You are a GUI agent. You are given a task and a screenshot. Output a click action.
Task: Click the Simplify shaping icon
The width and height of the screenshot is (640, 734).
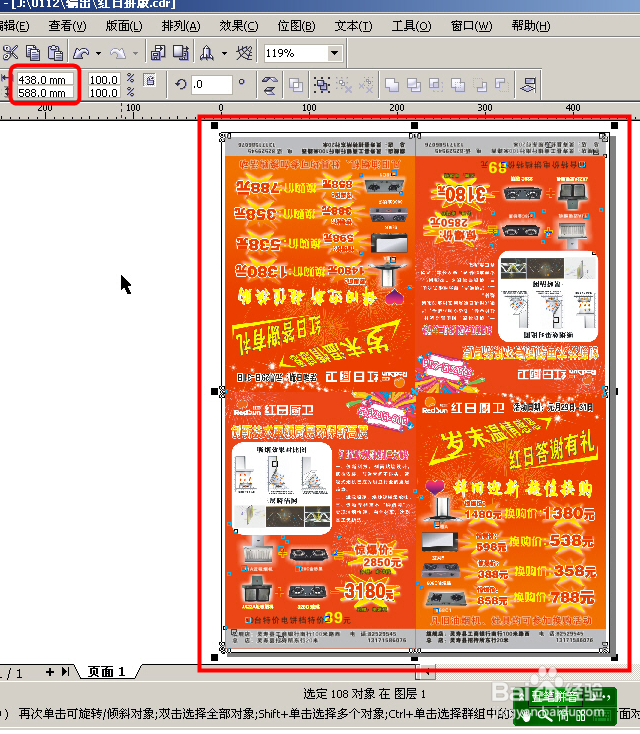458,85
